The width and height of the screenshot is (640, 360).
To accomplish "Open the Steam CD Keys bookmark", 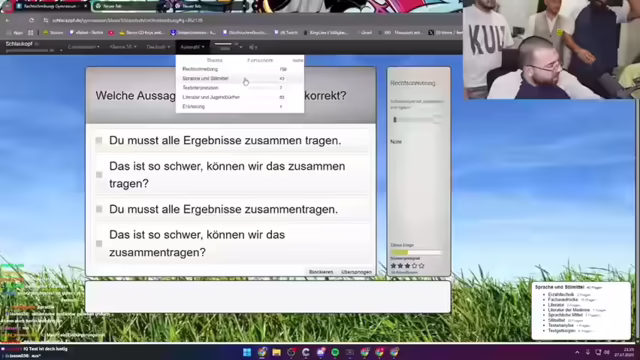I will pos(141,32).
